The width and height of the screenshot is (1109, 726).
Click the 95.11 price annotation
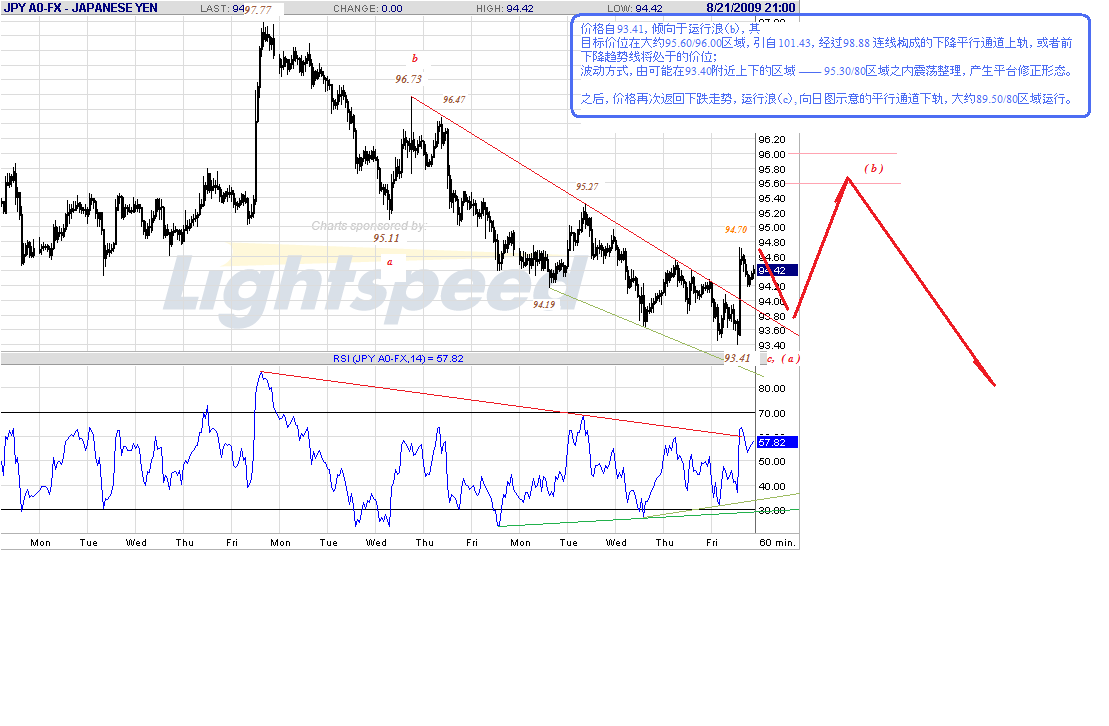click(x=386, y=238)
